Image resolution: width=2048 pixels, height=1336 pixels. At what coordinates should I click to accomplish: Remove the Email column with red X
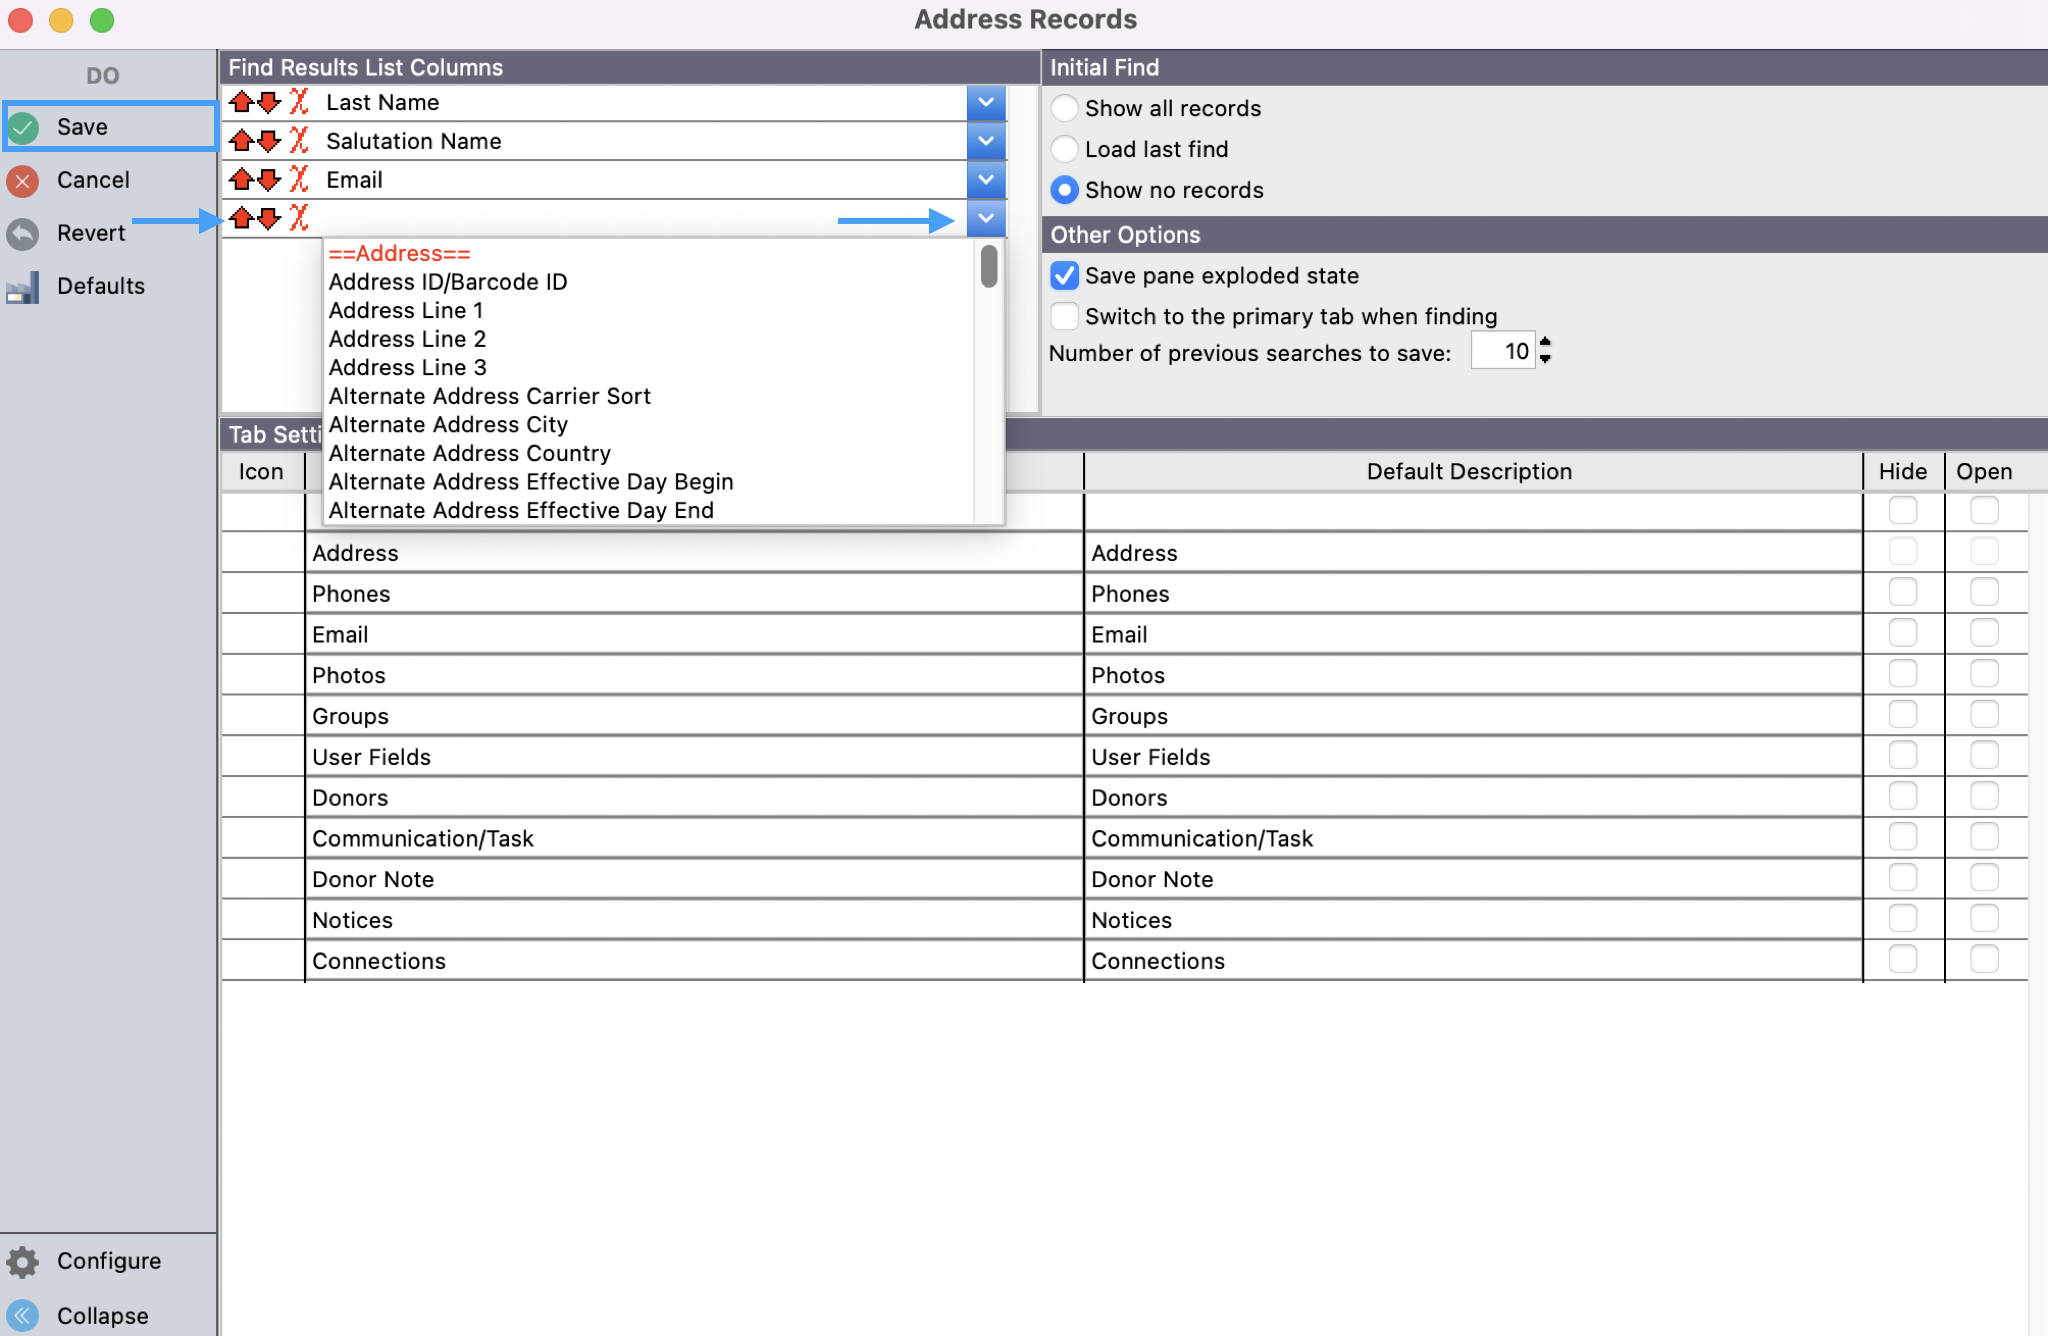point(298,179)
